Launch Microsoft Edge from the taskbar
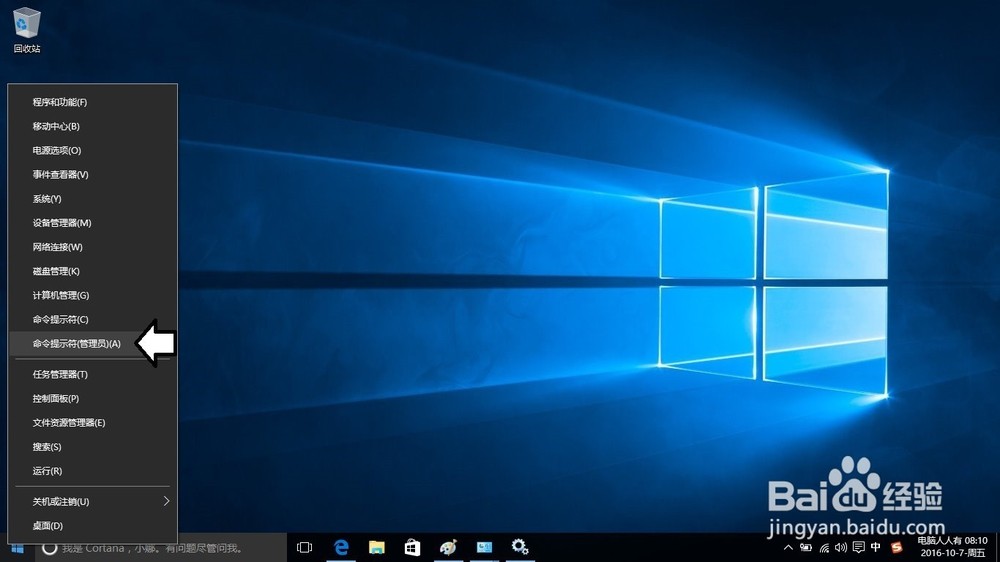The height and width of the screenshot is (562, 1000). pos(341,547)
